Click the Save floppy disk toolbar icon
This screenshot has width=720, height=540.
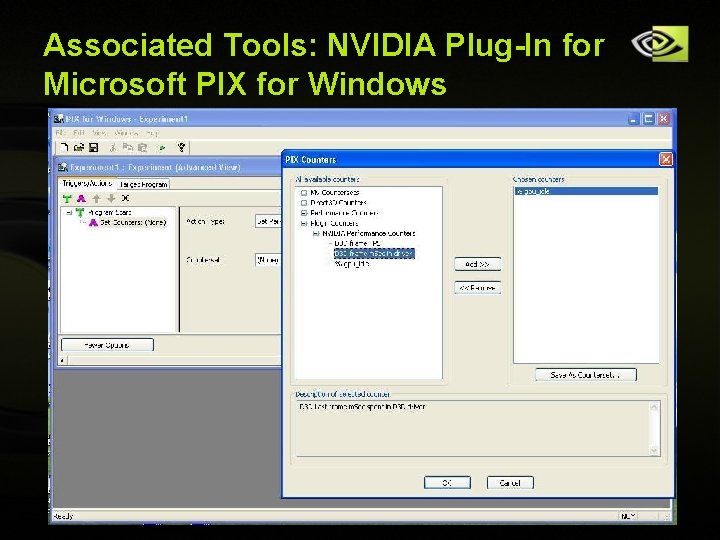coord(94,147)
